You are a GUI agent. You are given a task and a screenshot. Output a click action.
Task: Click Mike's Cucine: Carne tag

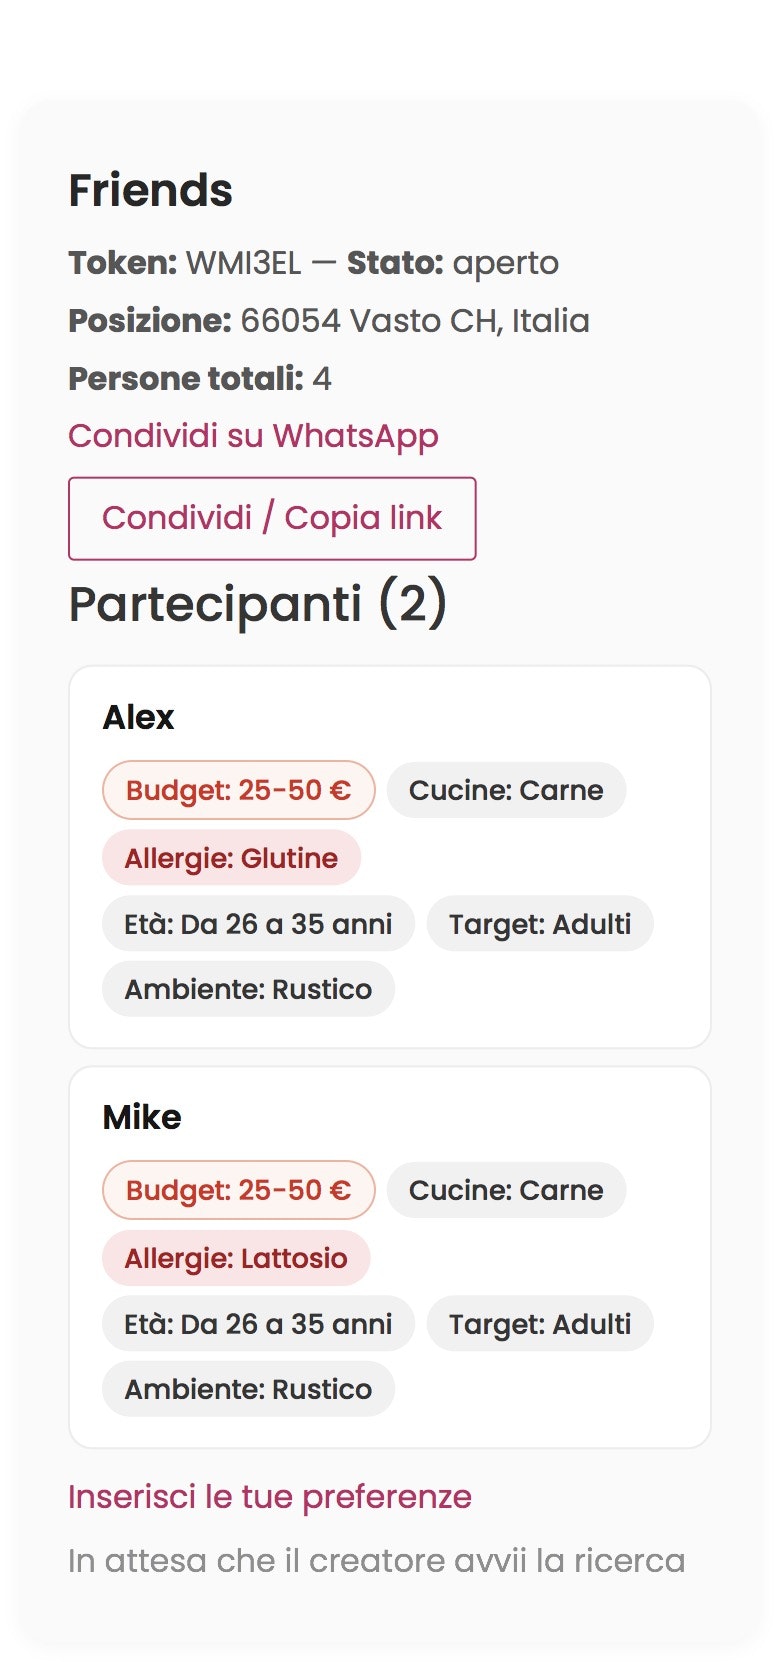[x=506, y=1190]
